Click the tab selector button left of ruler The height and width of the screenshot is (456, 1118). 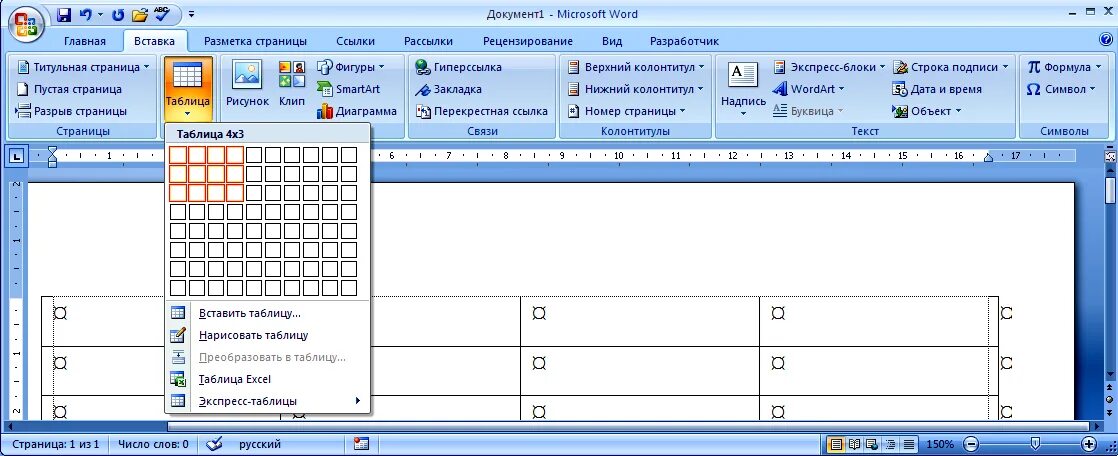click(16, 155)
